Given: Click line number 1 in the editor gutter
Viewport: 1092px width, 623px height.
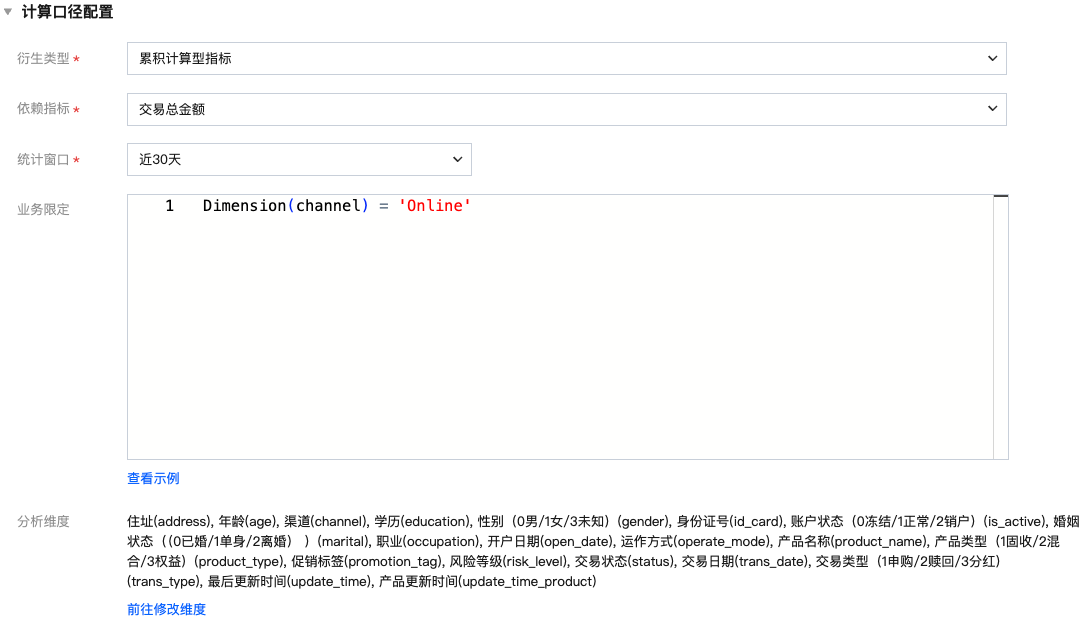Looking at the screenshot, I should pyautogui.click(x=169, y=206).
